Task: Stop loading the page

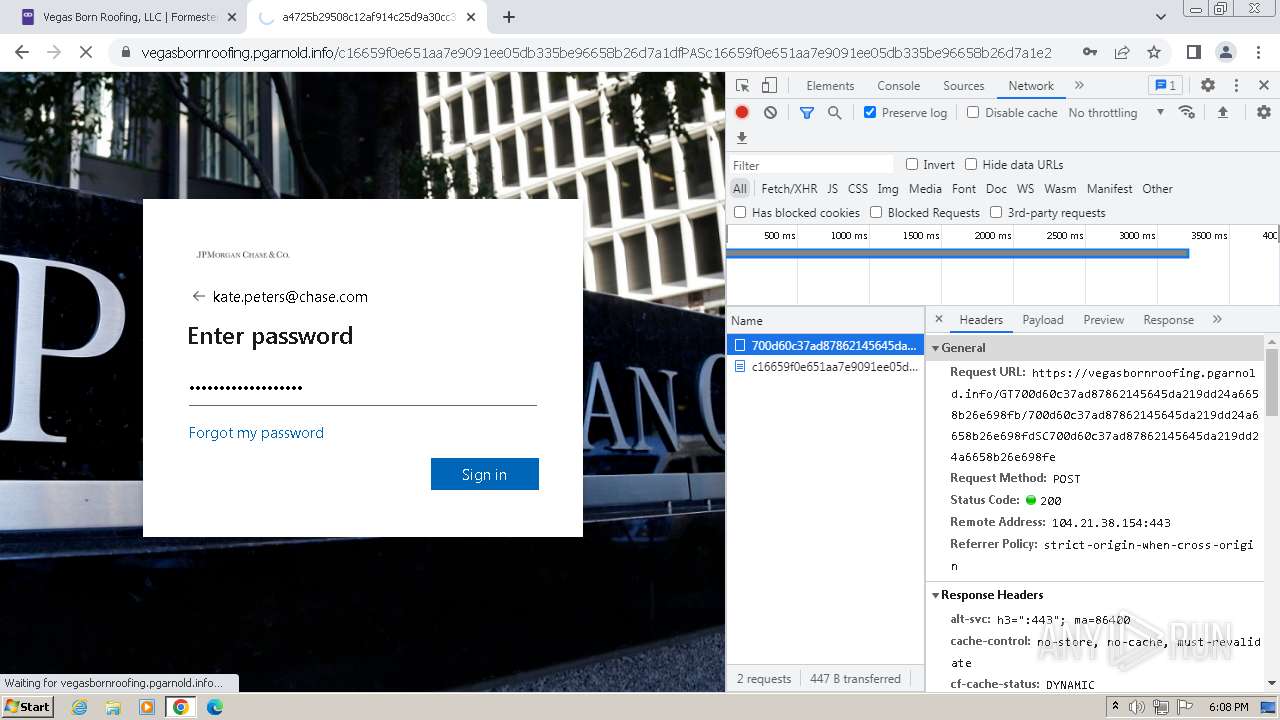Action: coord(86,52)
